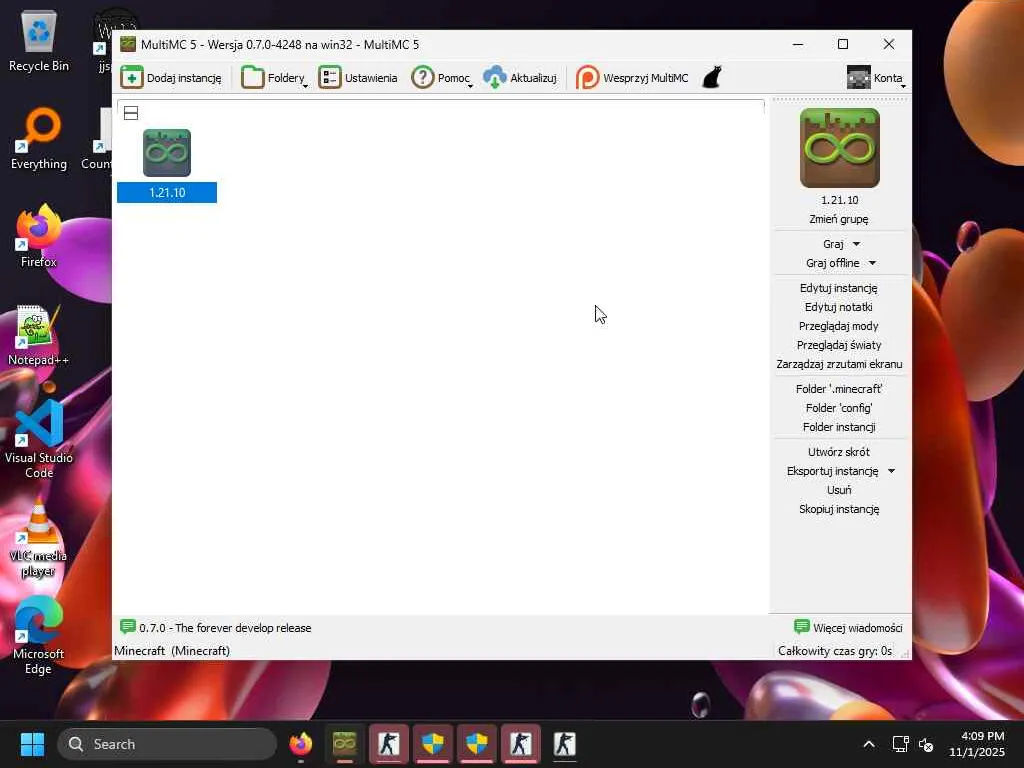Click network icon in system tray
The width and height of the screenshot is (1024, 768).
click(x=900, y=744)
